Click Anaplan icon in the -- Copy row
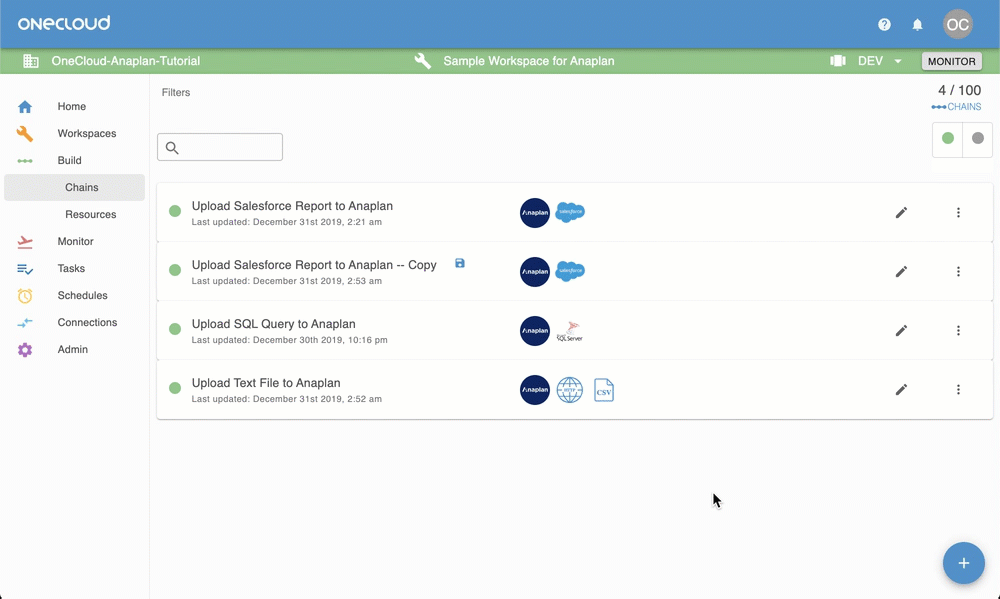This screenshot has width=1000, height=599. tap(534, 272)
